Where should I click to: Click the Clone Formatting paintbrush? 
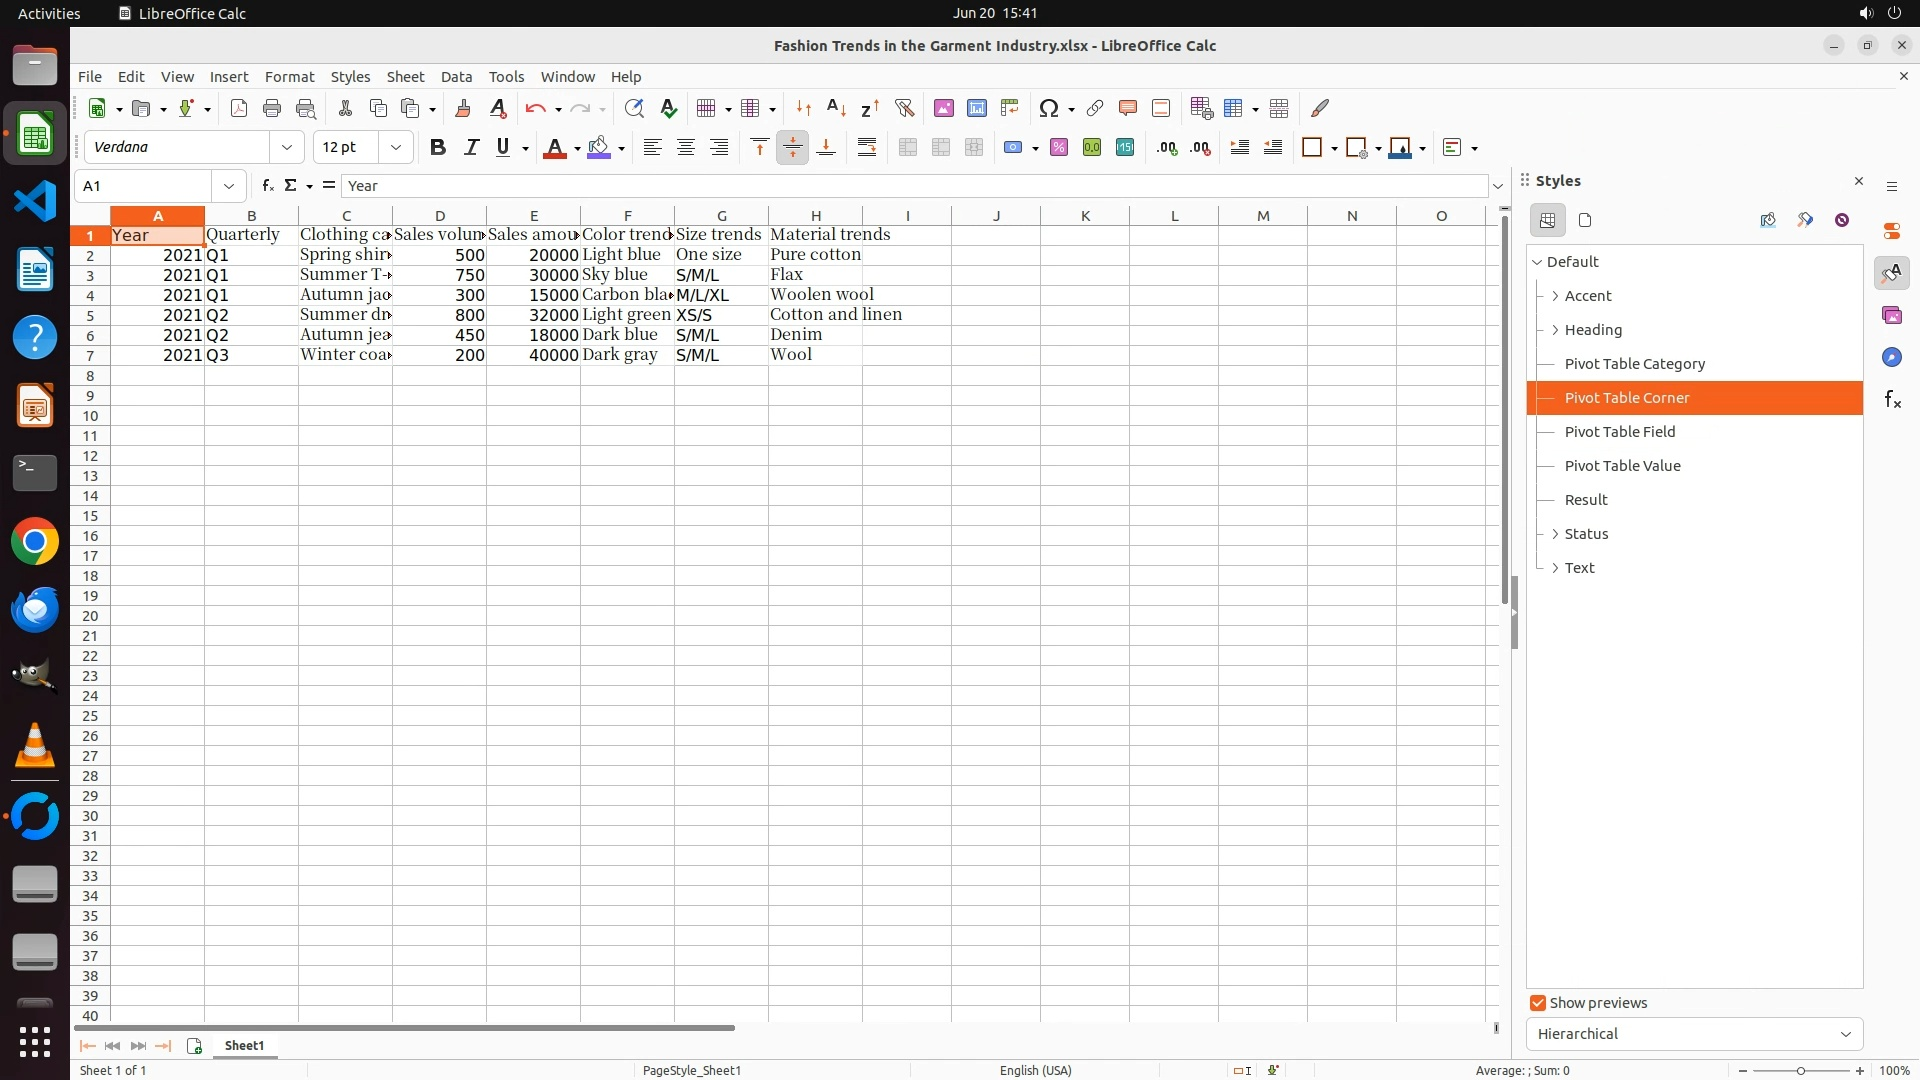pyautogui.click(x=463, y=108)
